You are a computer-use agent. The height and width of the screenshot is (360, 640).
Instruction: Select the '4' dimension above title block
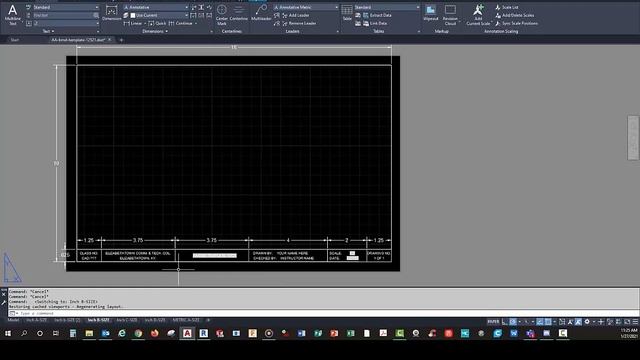(x=288, y=240)
